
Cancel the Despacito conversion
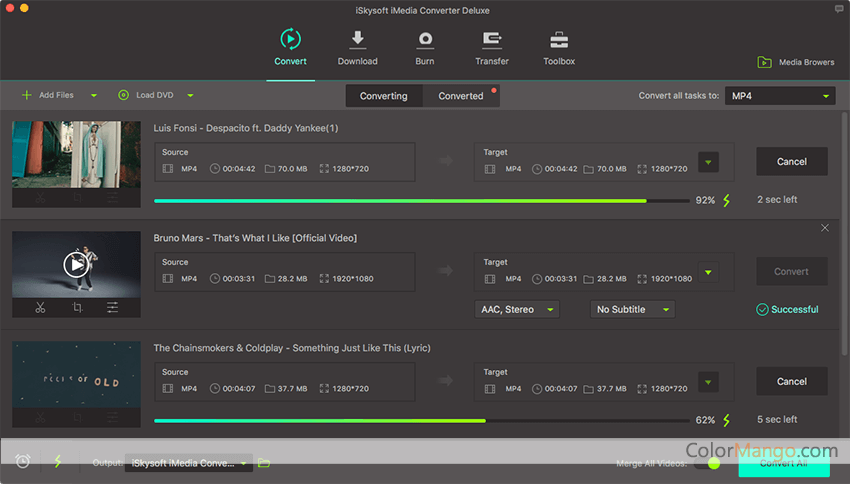pyautogui.click(x=791, y=161)
